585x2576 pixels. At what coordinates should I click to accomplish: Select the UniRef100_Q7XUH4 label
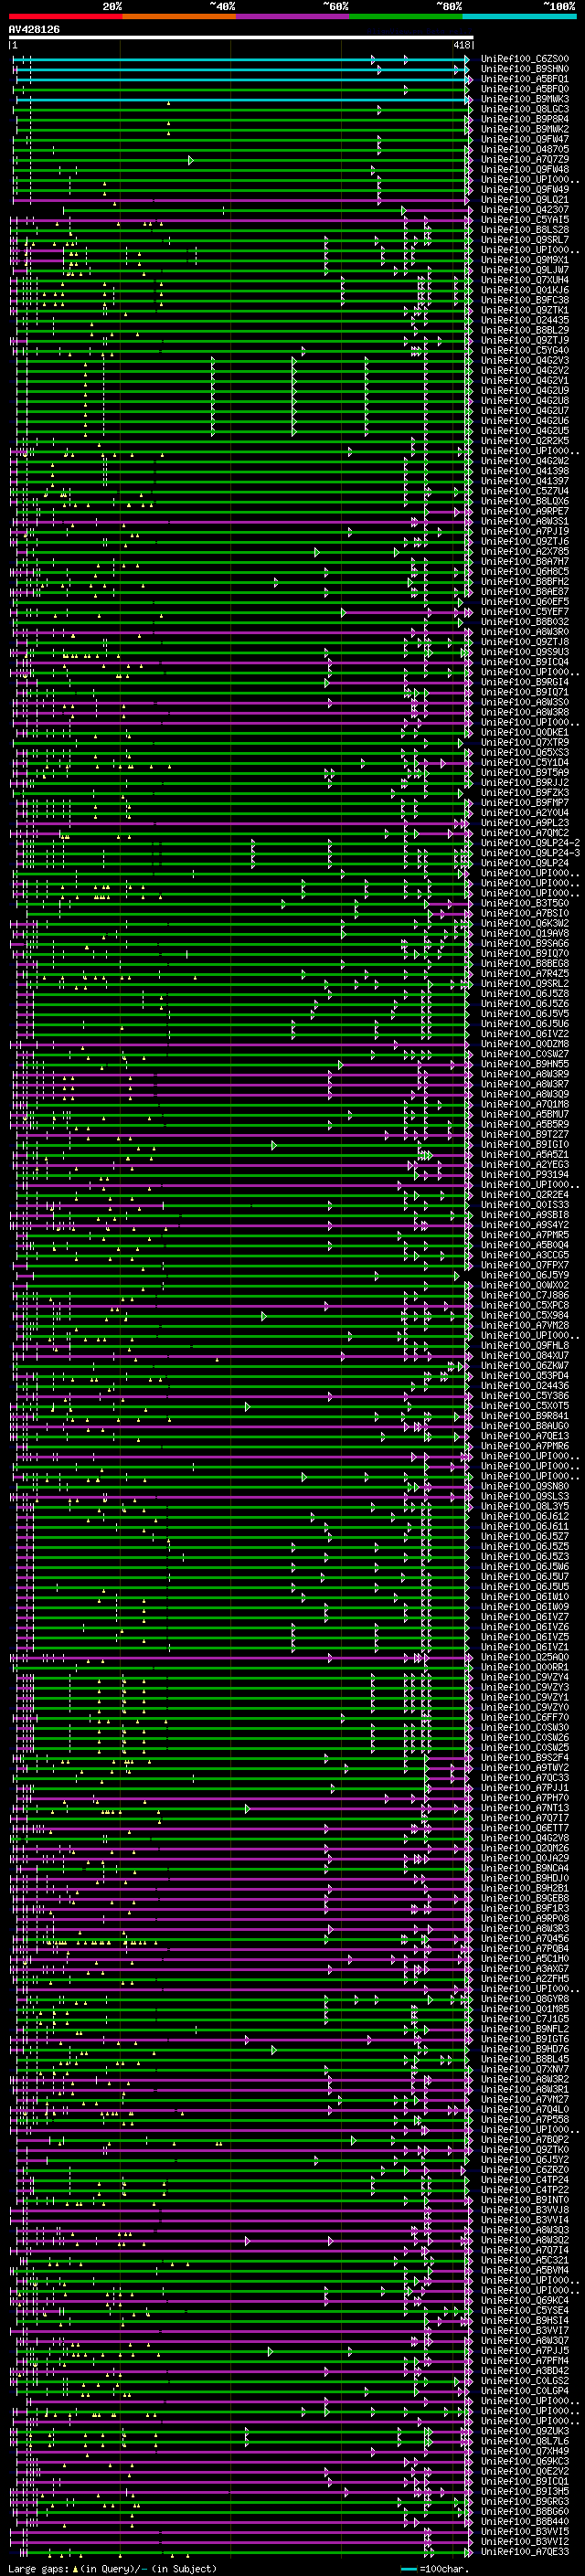525,280
